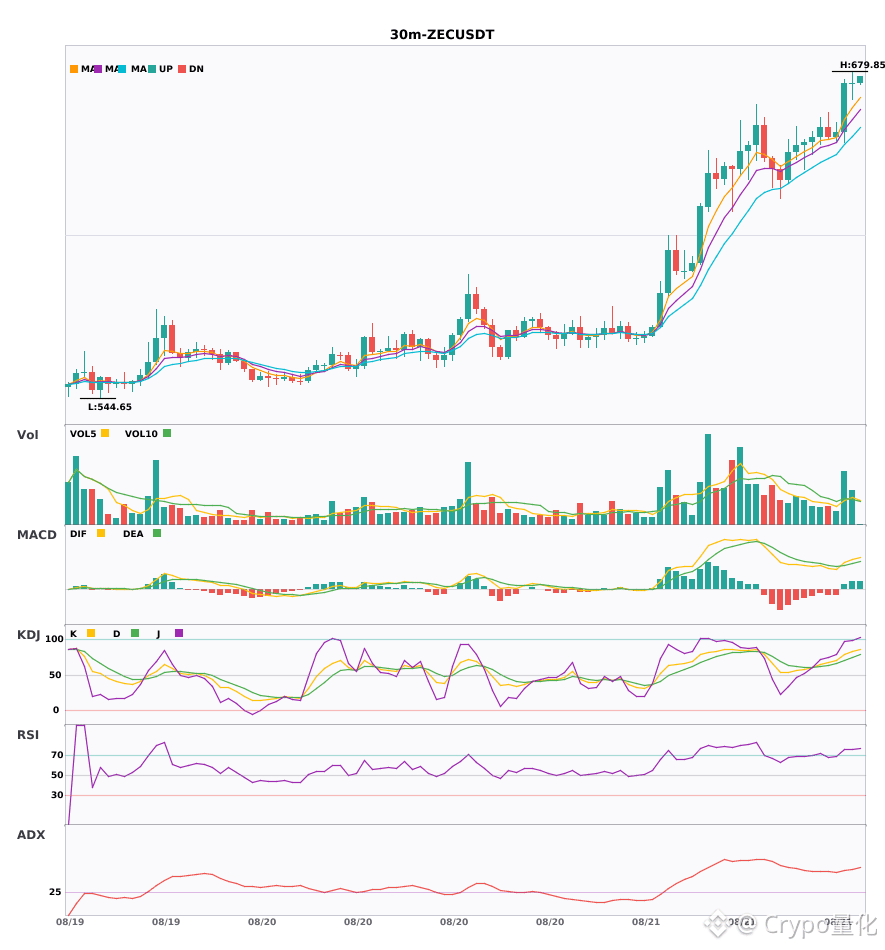Select the purple MA legend swatch
This screenshot has width=885, height=950.
coord(98,69)
